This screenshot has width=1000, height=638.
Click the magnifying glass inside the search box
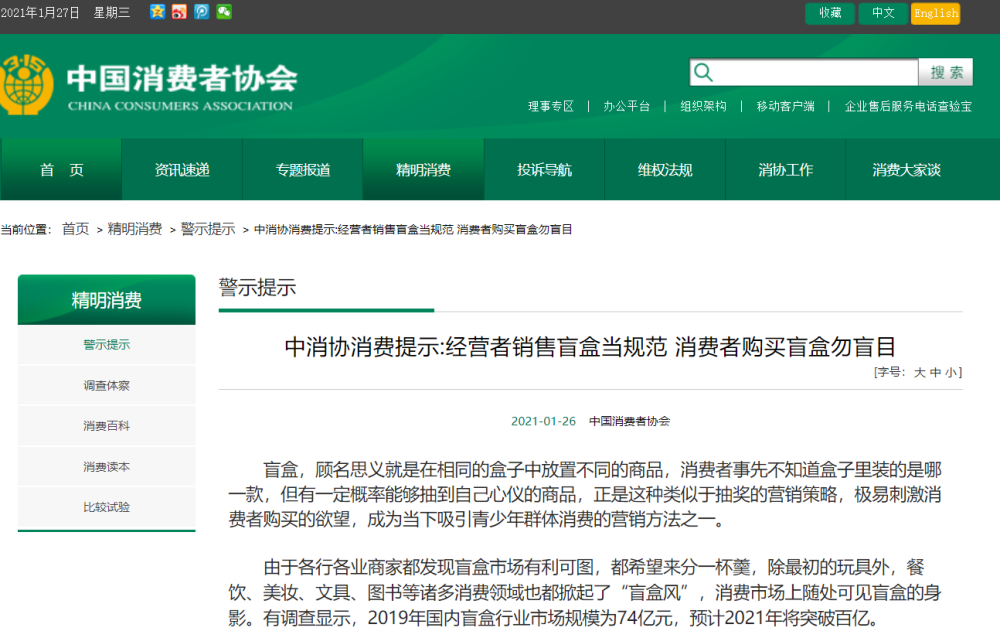click(x=704, y=72)
